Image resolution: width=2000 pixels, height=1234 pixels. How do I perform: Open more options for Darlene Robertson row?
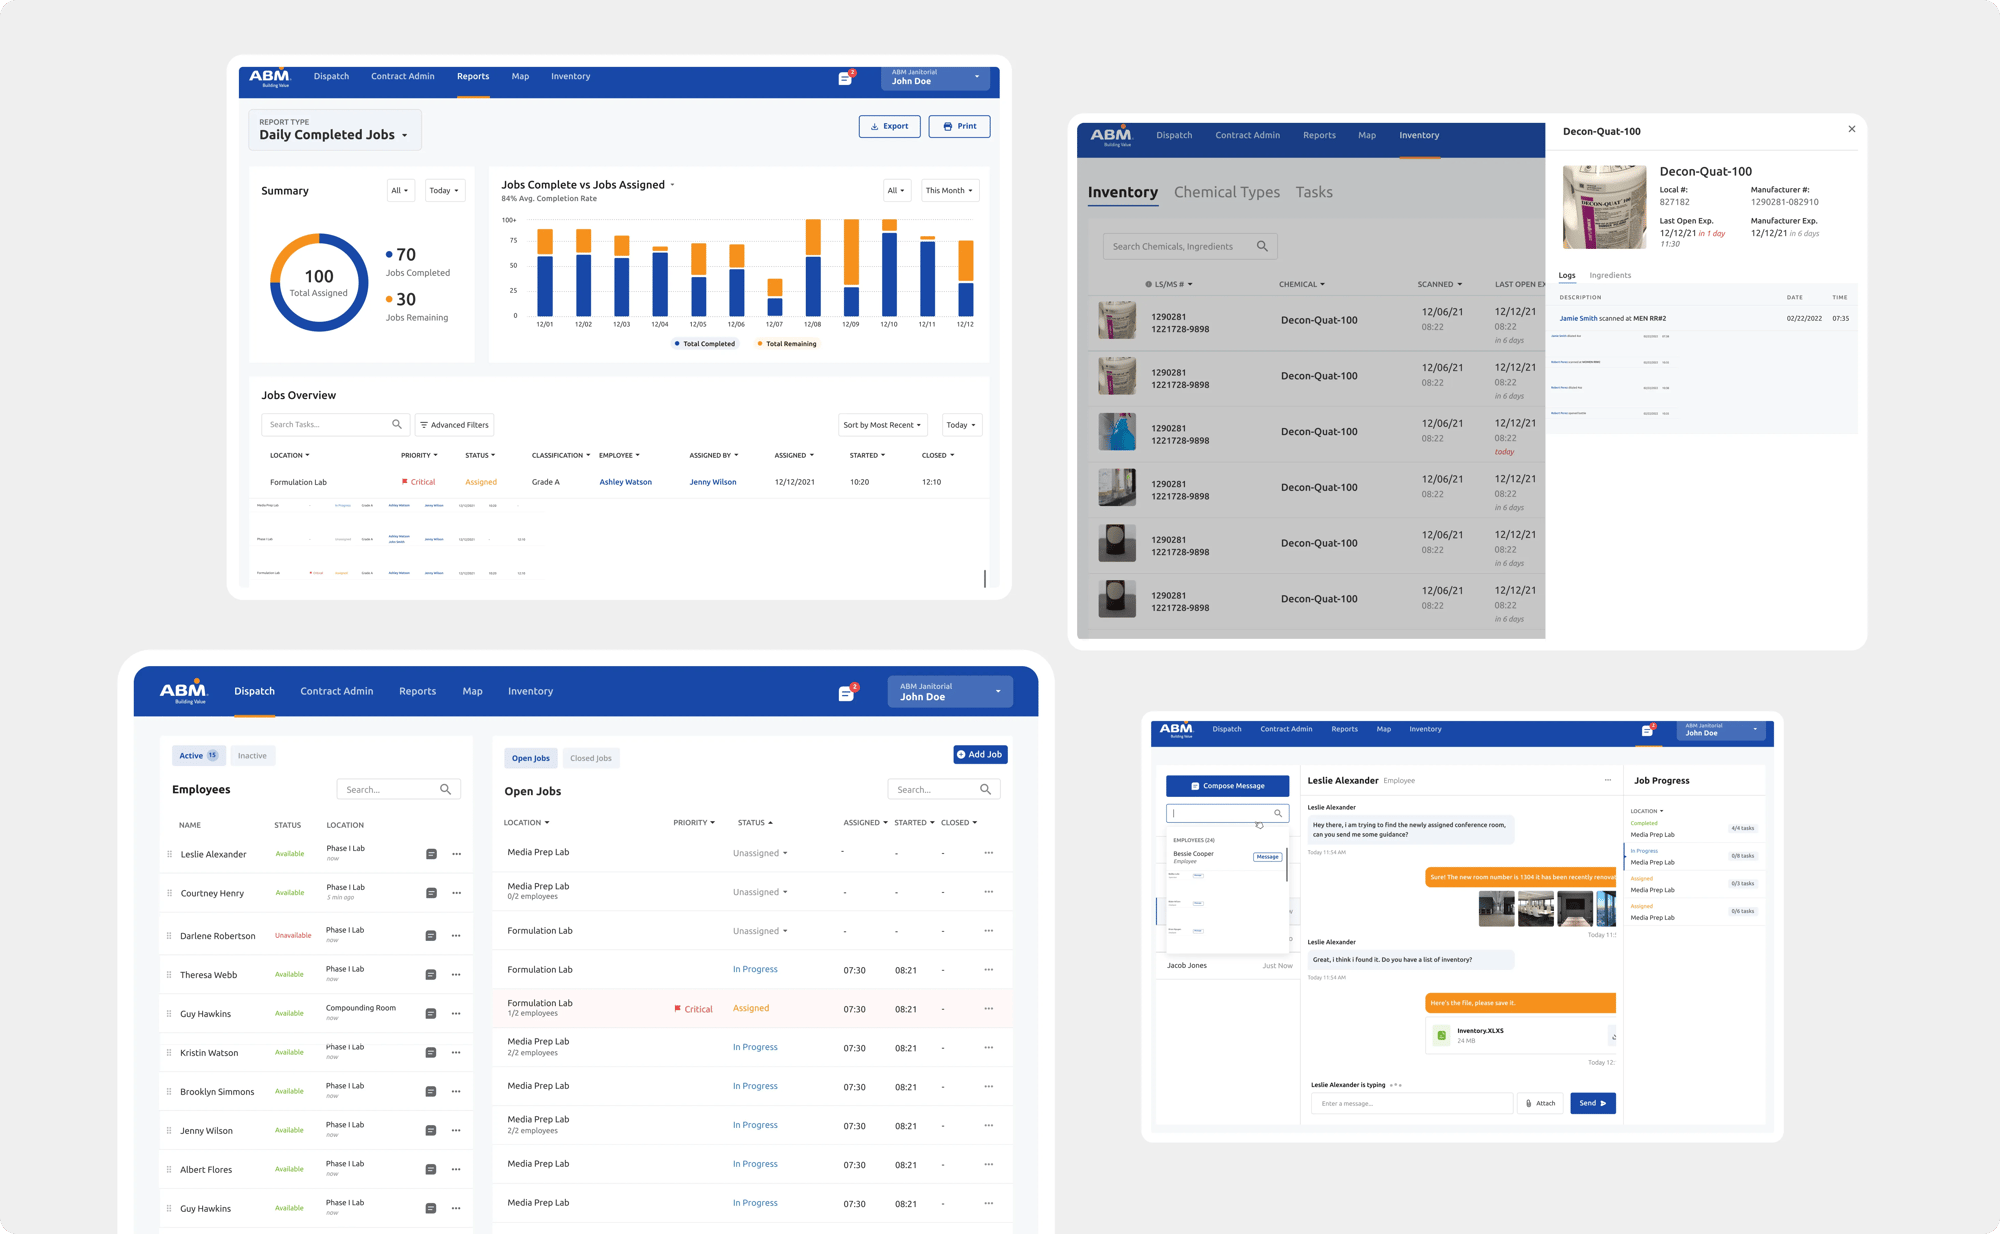(x=456, y=936)
